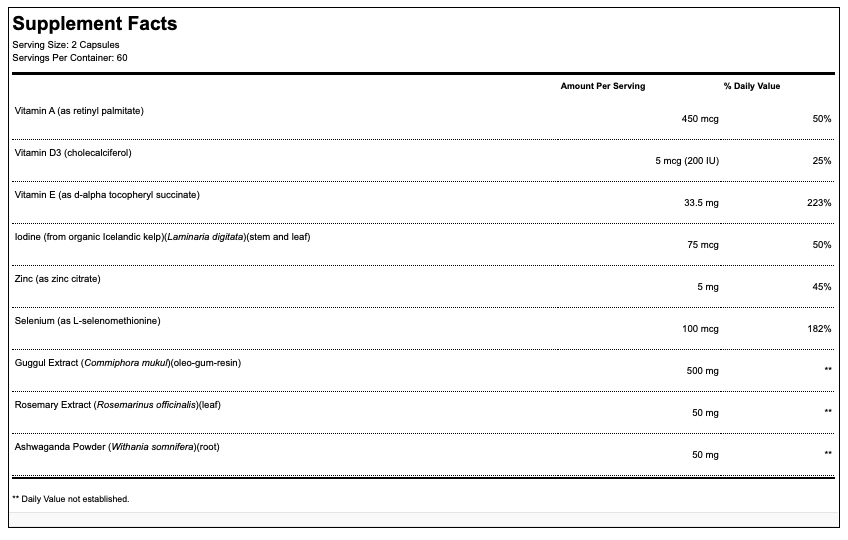The width and height of the screenshot is (848, 540).
Task: Select the Vitamin A retinyl palmitate row label
Action: point(79,110)
